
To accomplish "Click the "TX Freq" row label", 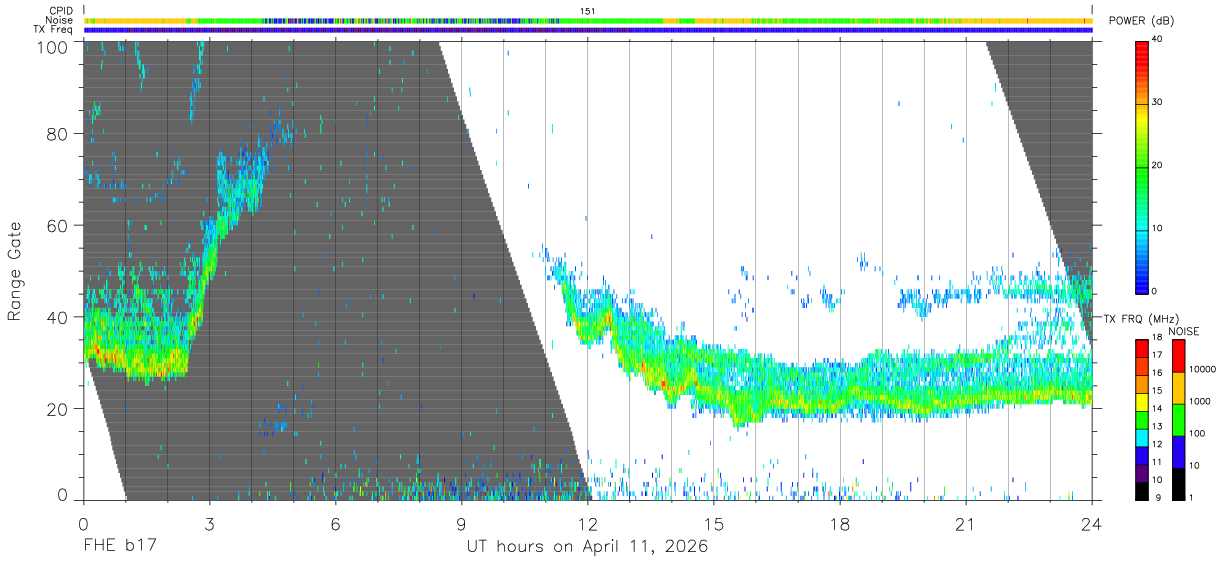I will [54, 30].
